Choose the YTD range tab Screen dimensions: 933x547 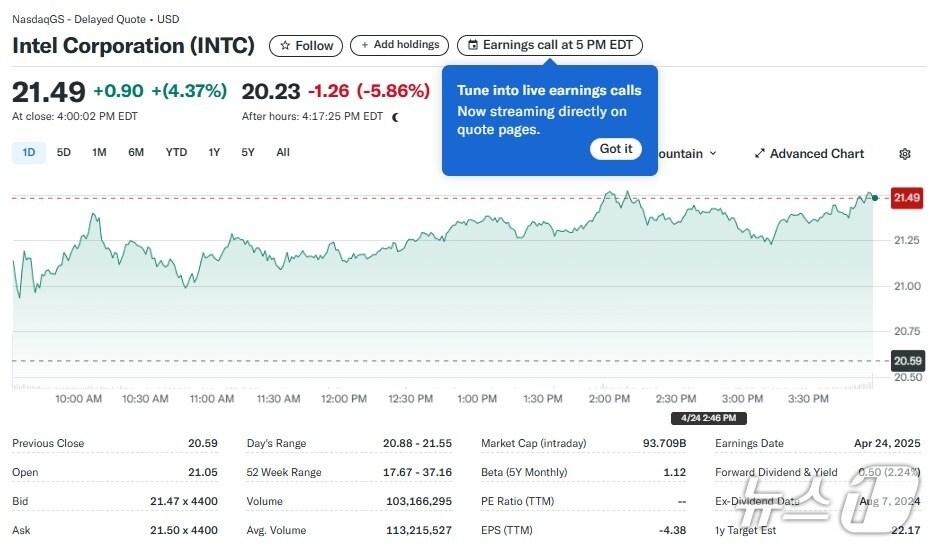pos(176,152)
